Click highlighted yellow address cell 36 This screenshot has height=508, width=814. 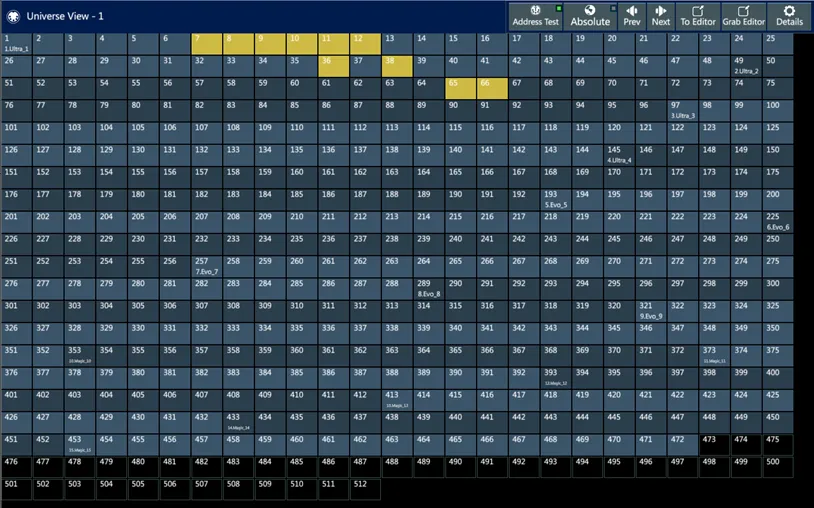[333, 66]
